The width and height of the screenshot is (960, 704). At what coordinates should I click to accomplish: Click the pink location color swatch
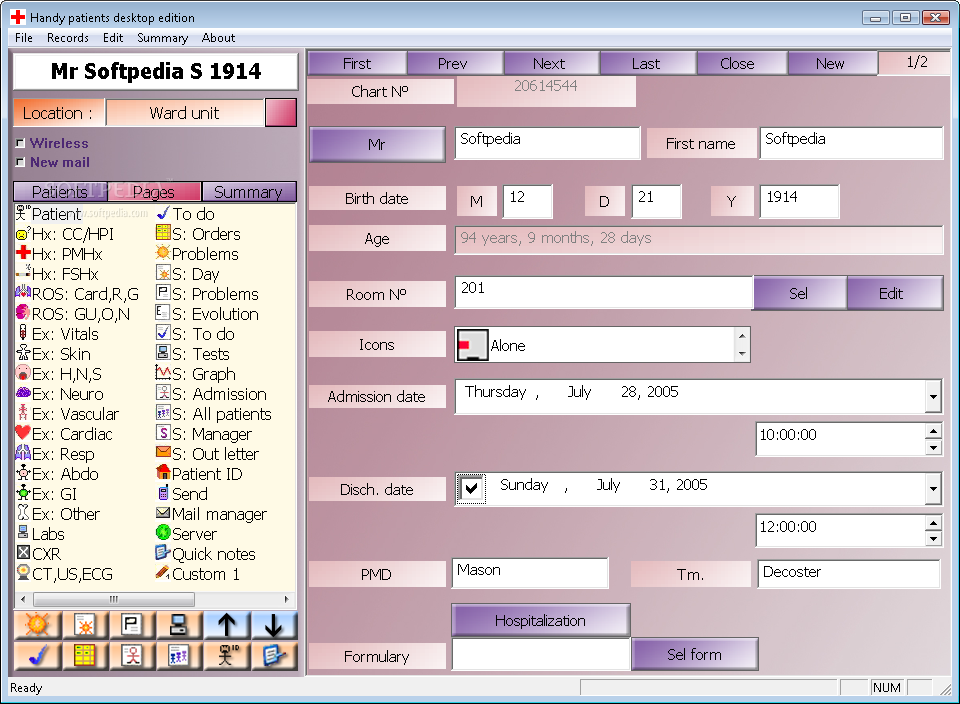[281, 113]
